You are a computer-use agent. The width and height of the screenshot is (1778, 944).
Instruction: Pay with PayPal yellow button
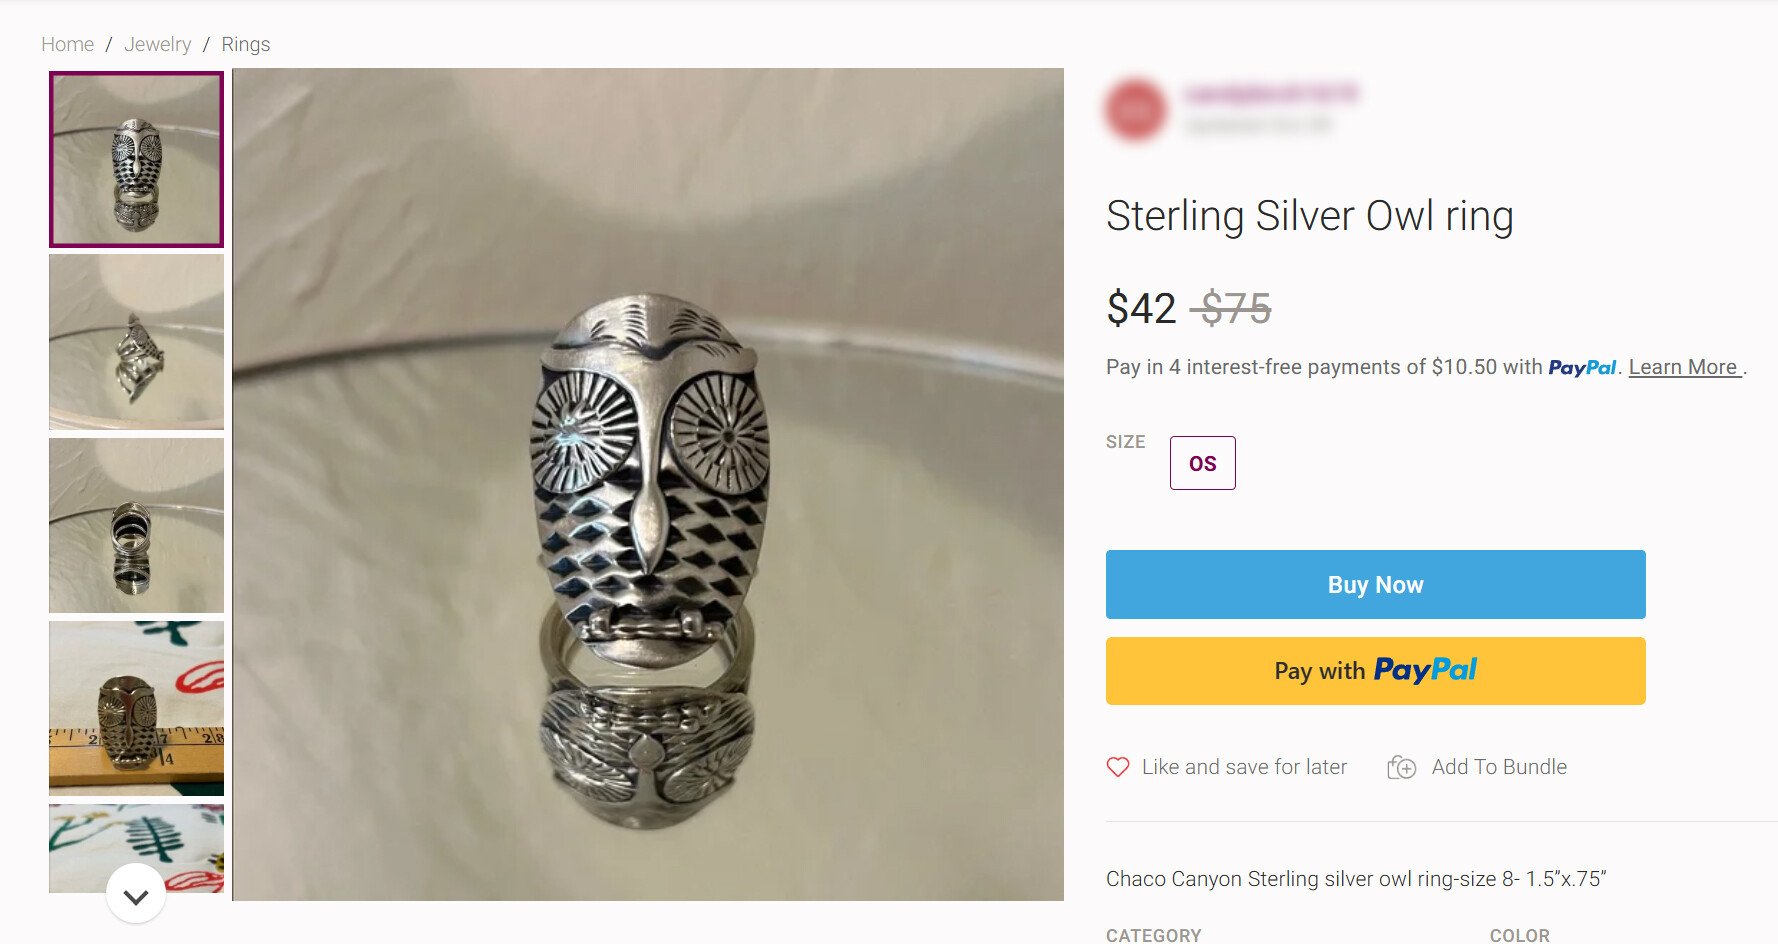tap(1375, 671)
